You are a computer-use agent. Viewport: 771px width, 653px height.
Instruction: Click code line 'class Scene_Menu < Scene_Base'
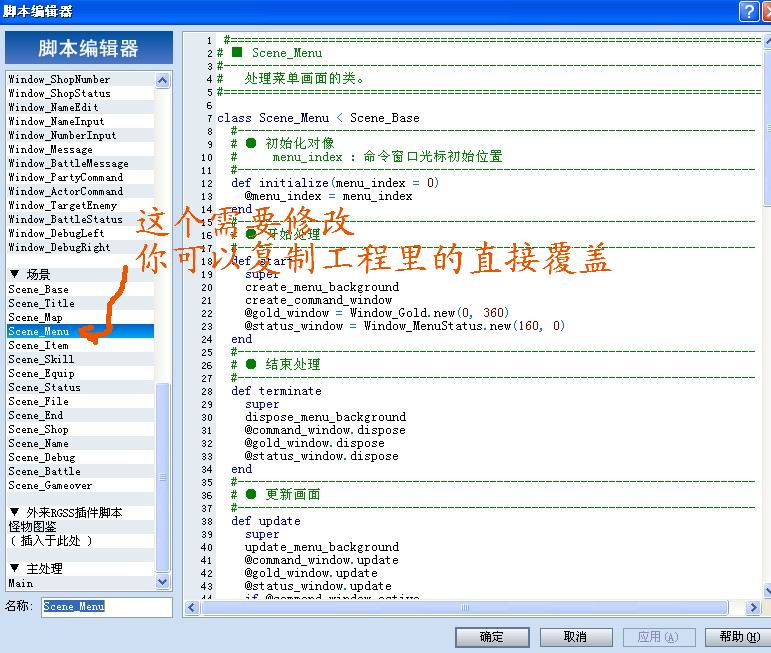coord(318,118)
